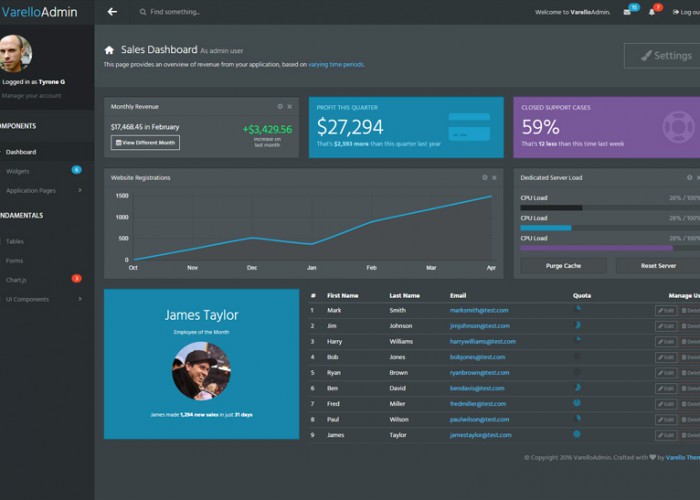Image resolution: width=700 pixels, height=500 pixels.
Task: Open Monthly Revenue panel settings gear
Action: 280,106
